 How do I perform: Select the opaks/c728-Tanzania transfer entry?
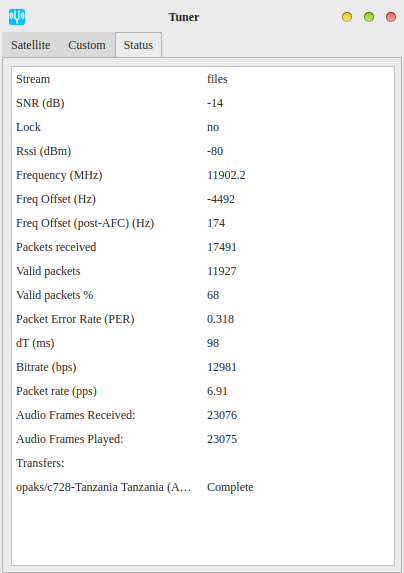203,487
